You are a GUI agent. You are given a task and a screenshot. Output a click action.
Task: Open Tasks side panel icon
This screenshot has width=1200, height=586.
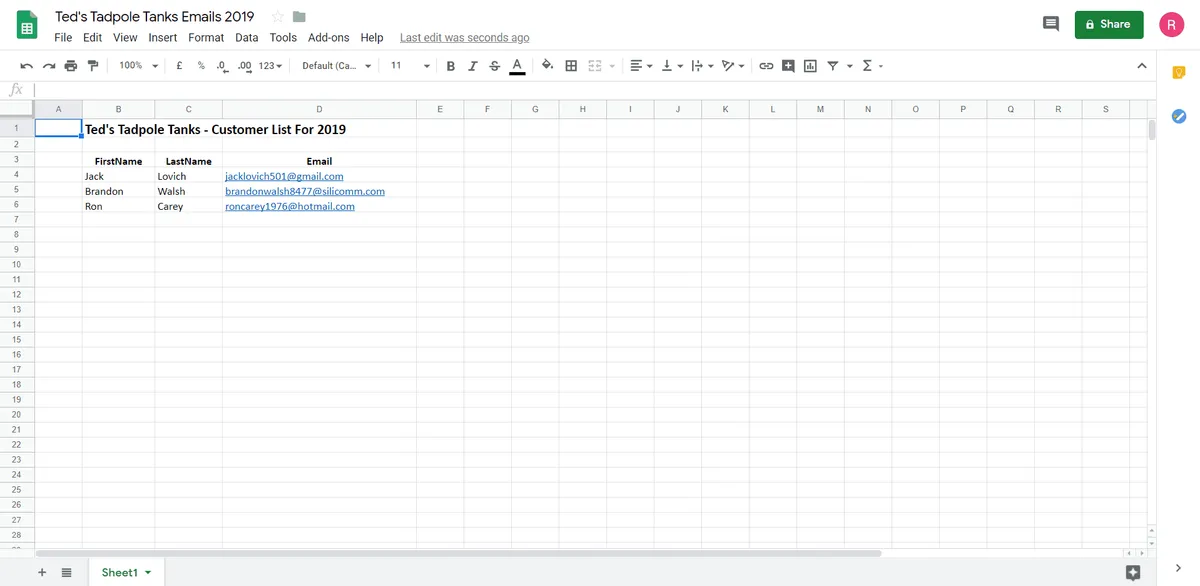1178,116
